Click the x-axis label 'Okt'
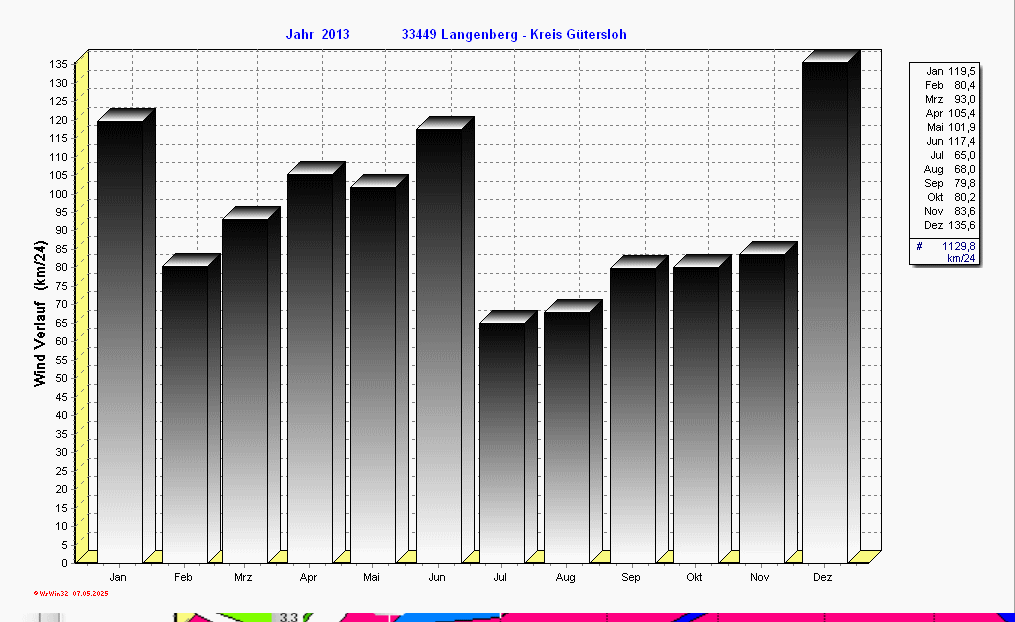The width and height of the screenshot is (1015, 622). point(694,577)
